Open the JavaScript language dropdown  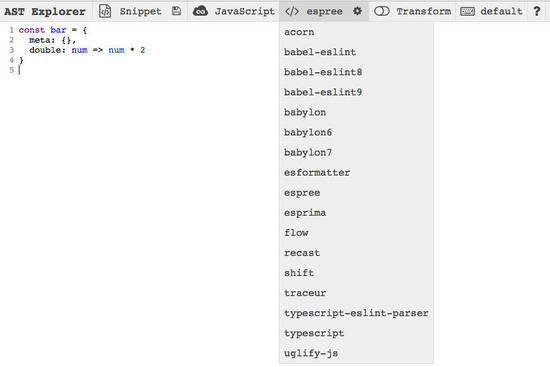coord(244,11)
